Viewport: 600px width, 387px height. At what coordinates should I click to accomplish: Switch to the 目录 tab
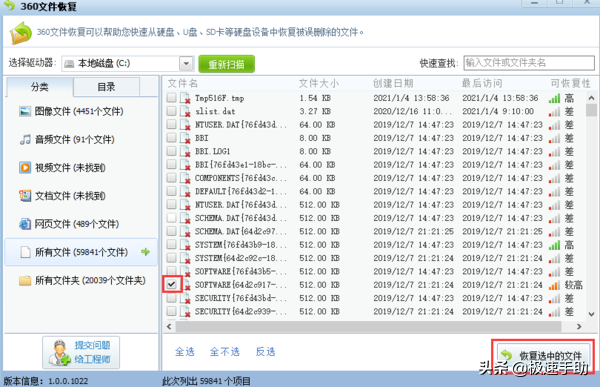106,87
